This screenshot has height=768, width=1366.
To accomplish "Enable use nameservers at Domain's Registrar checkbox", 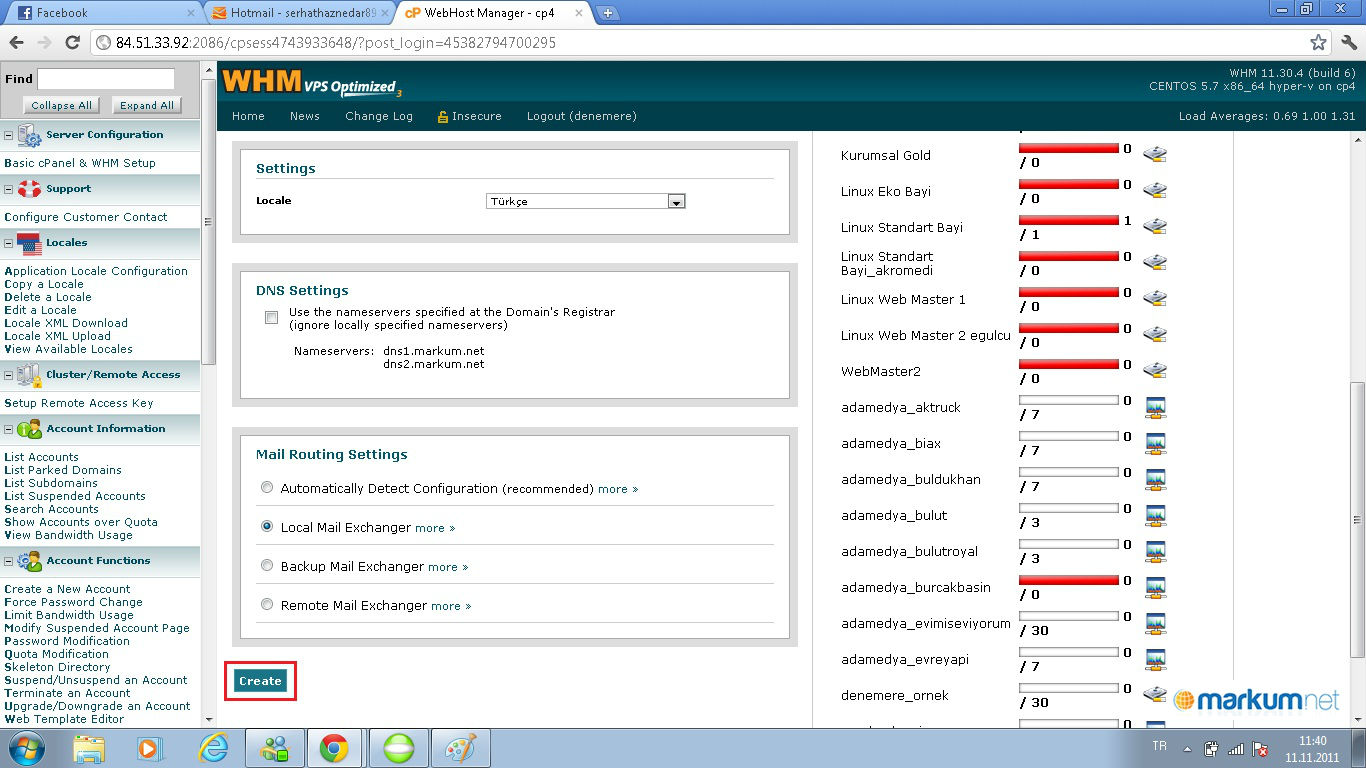I will coord(271,317).
